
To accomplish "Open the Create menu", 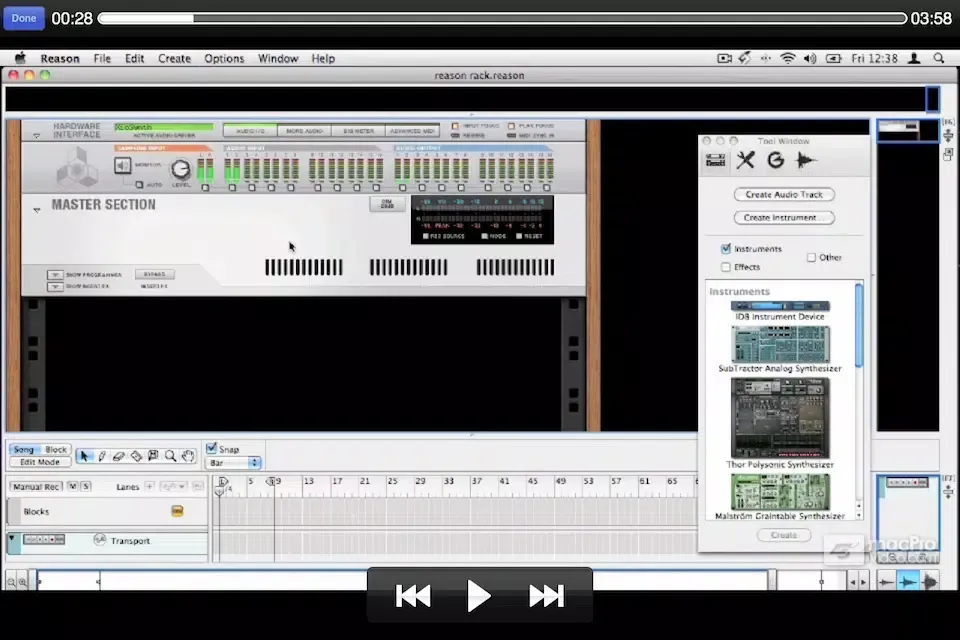I will (174, 58).
